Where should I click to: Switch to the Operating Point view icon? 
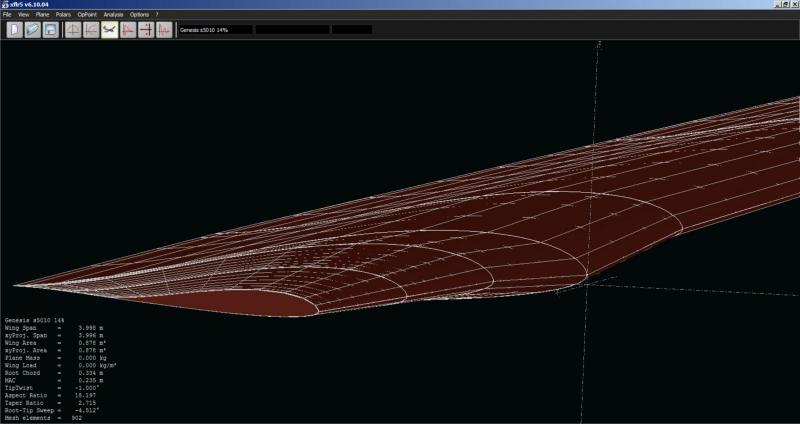(x=72, y=30)
